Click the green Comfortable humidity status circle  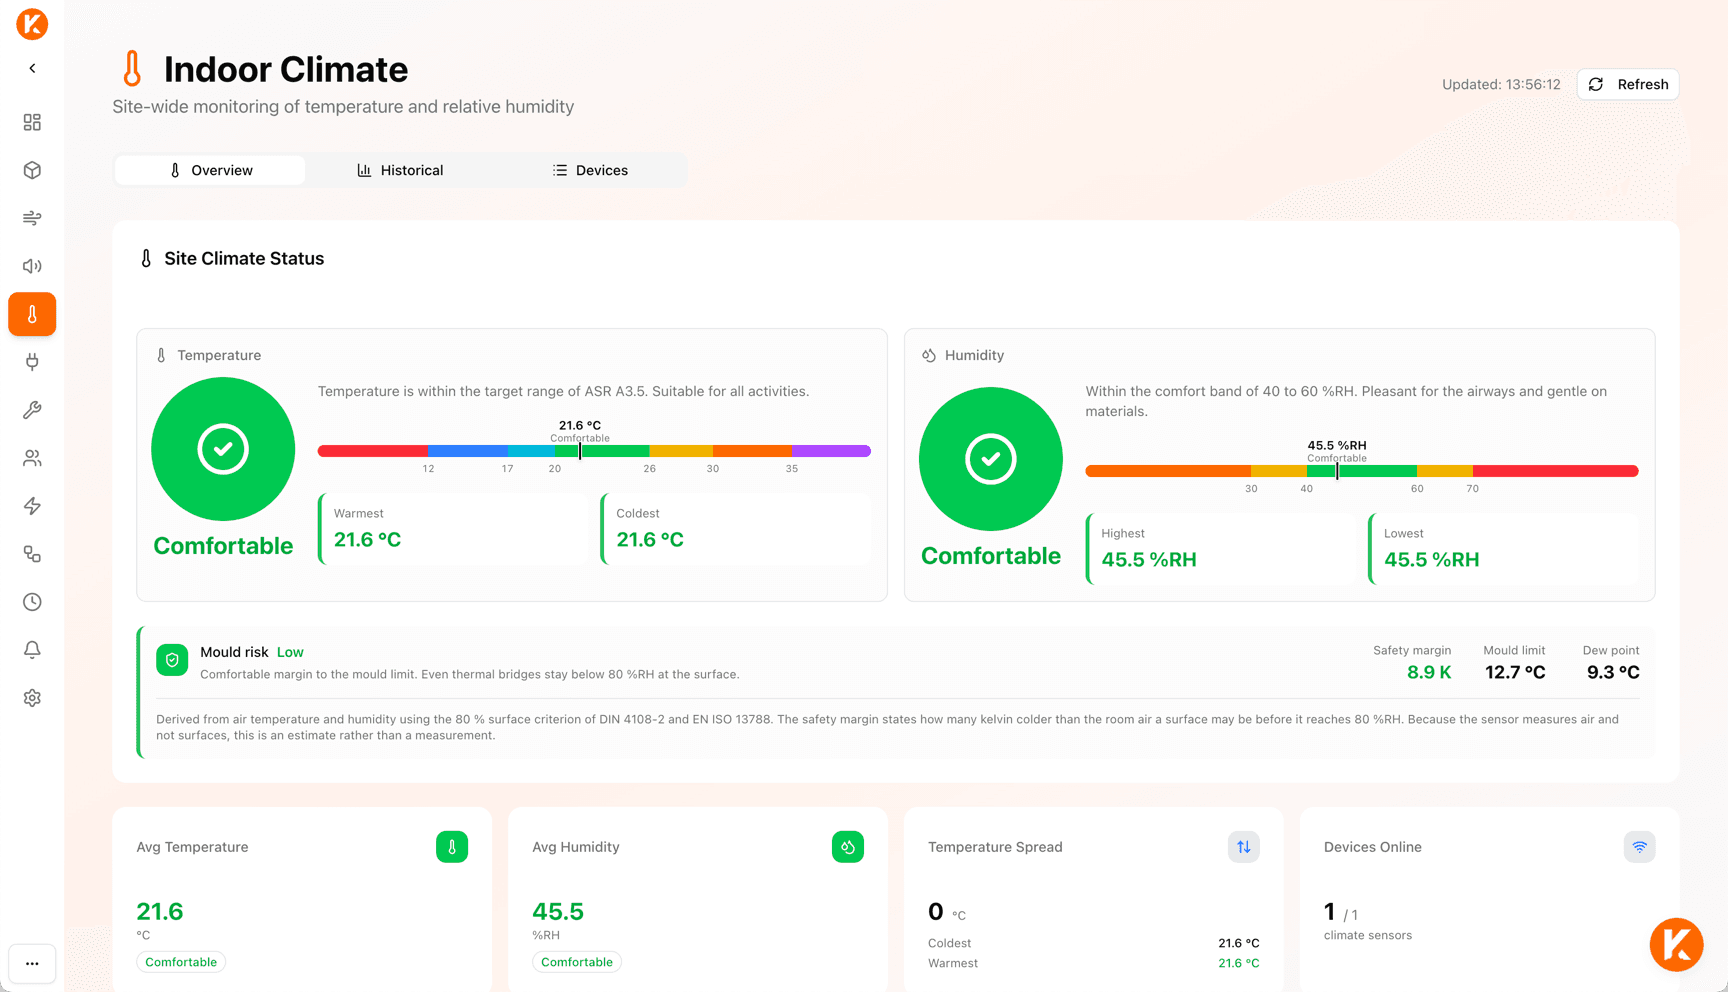(x=991, y=459)
